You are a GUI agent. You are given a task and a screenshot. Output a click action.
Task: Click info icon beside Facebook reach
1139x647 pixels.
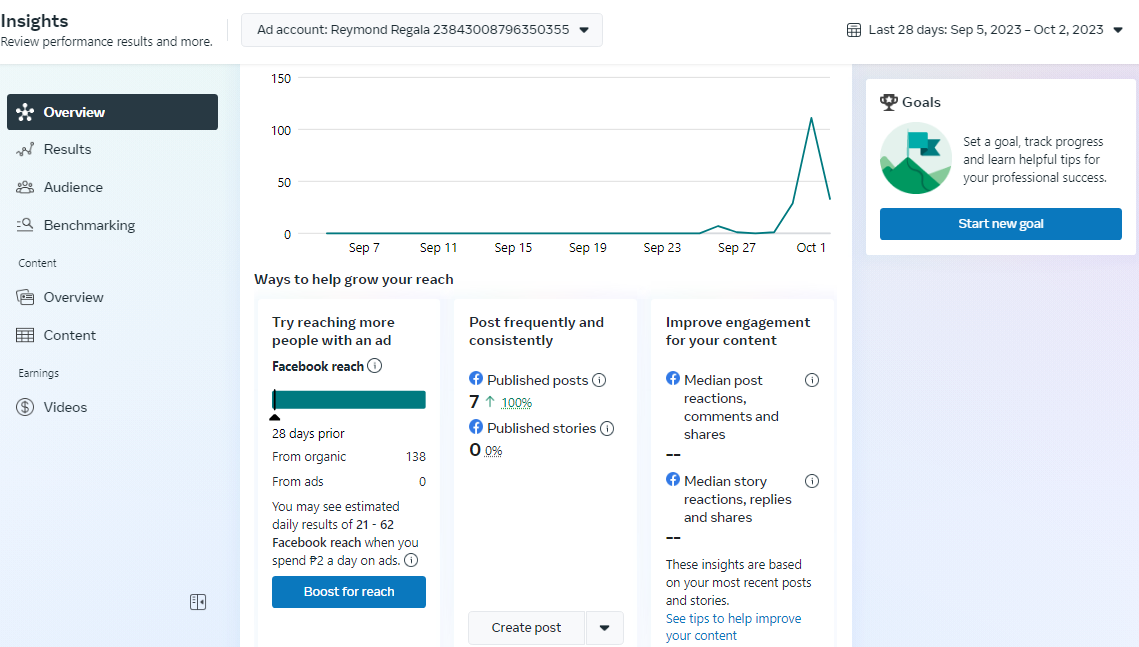tap(375, 366)
